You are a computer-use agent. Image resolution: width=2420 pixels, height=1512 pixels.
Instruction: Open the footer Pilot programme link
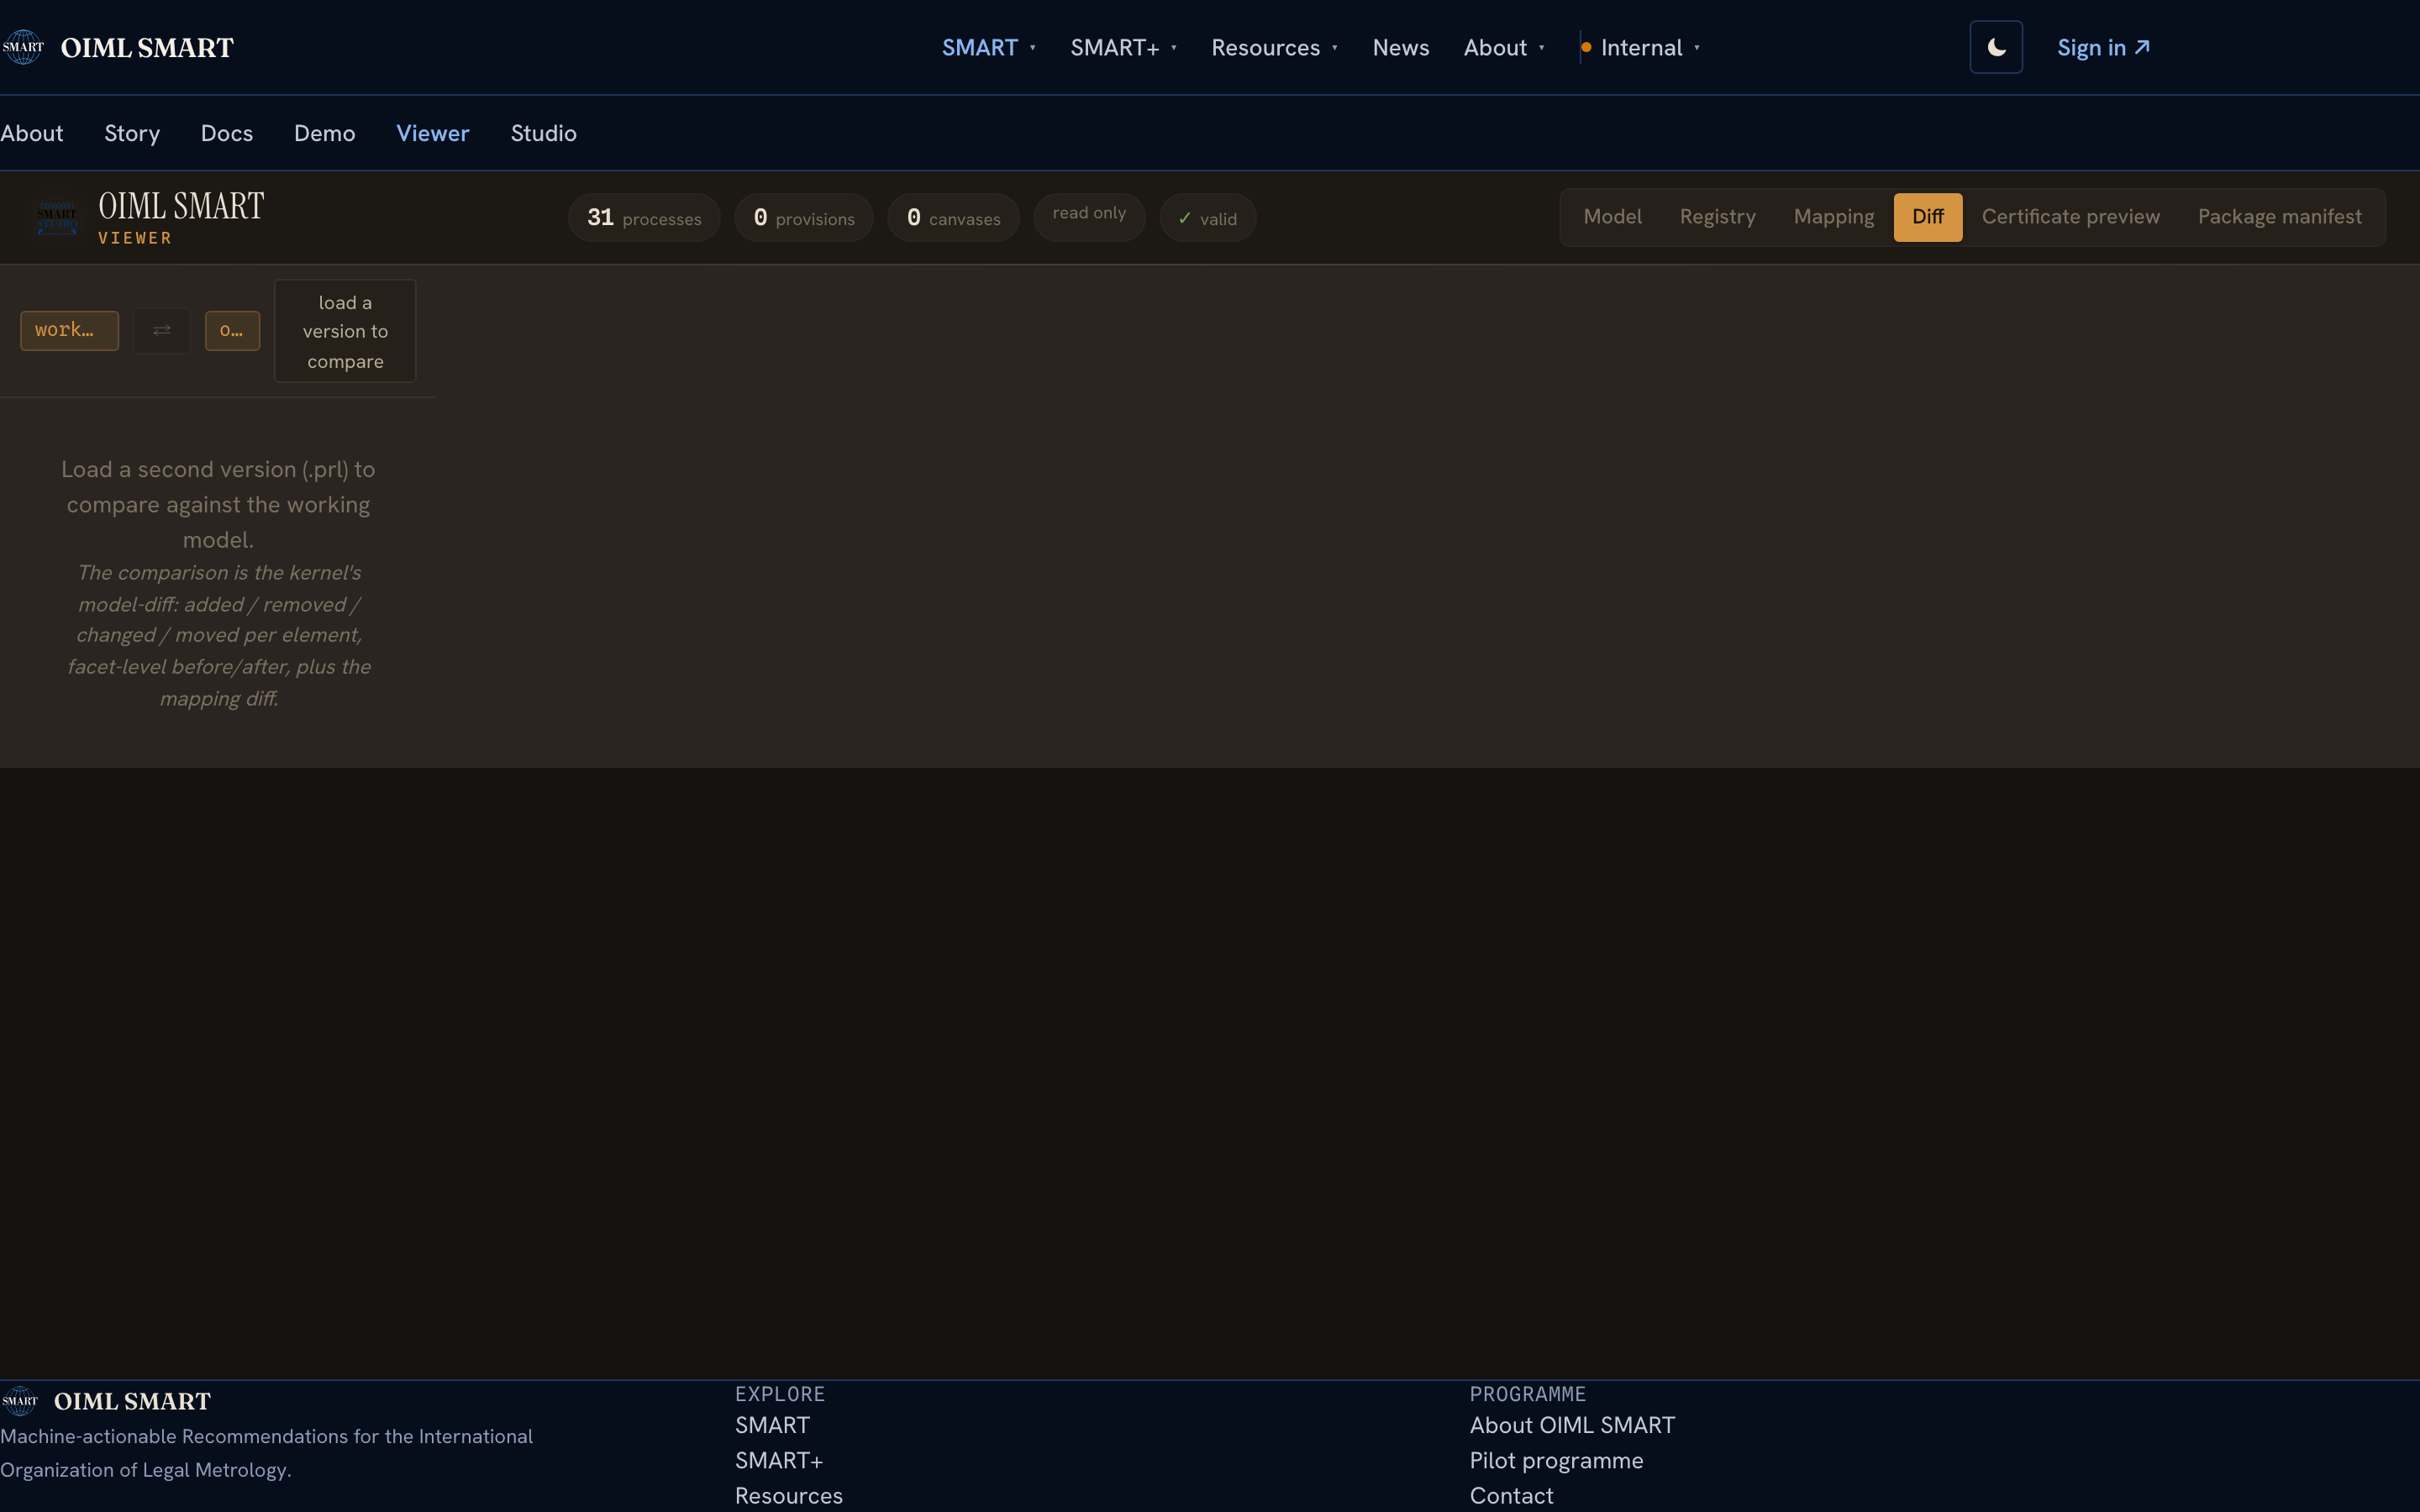tap(1556, 1460)
